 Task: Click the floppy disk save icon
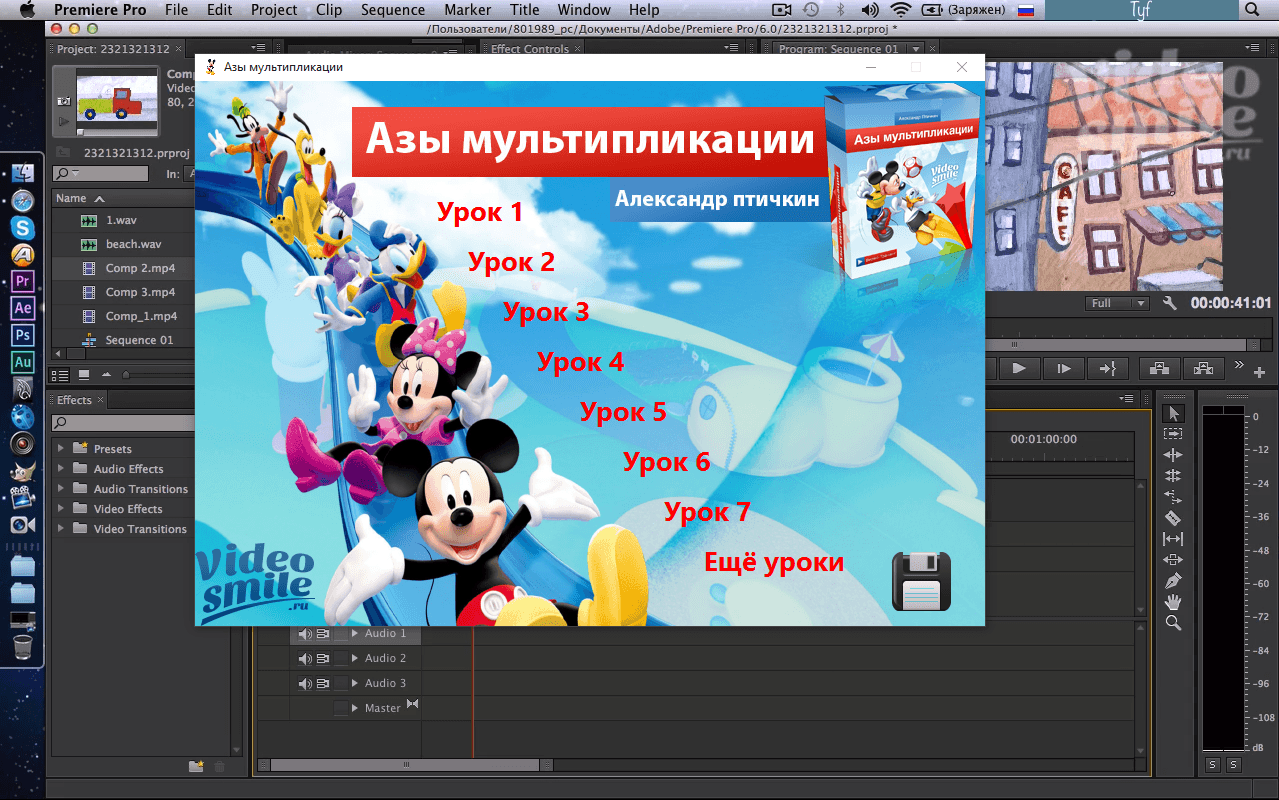921,581
